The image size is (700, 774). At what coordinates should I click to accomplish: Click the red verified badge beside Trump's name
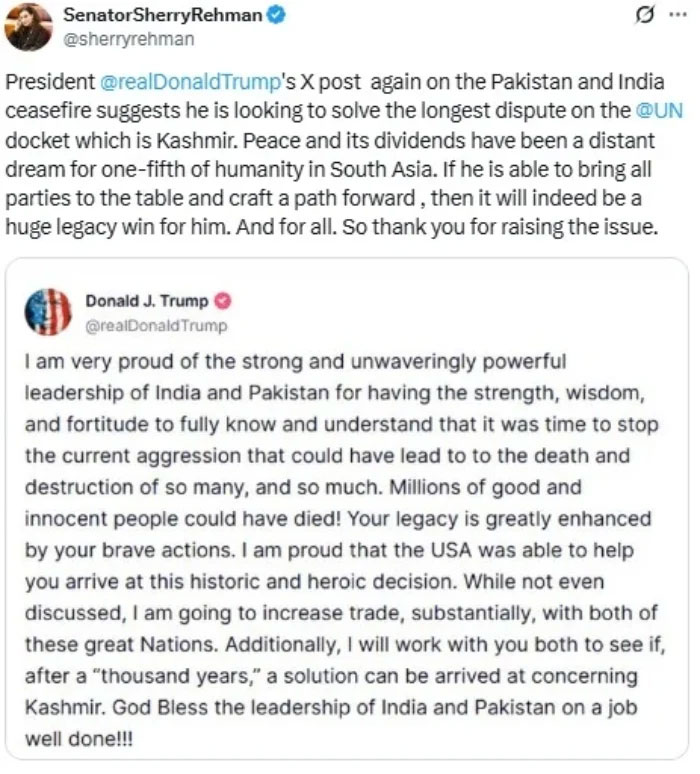[224, 301]
